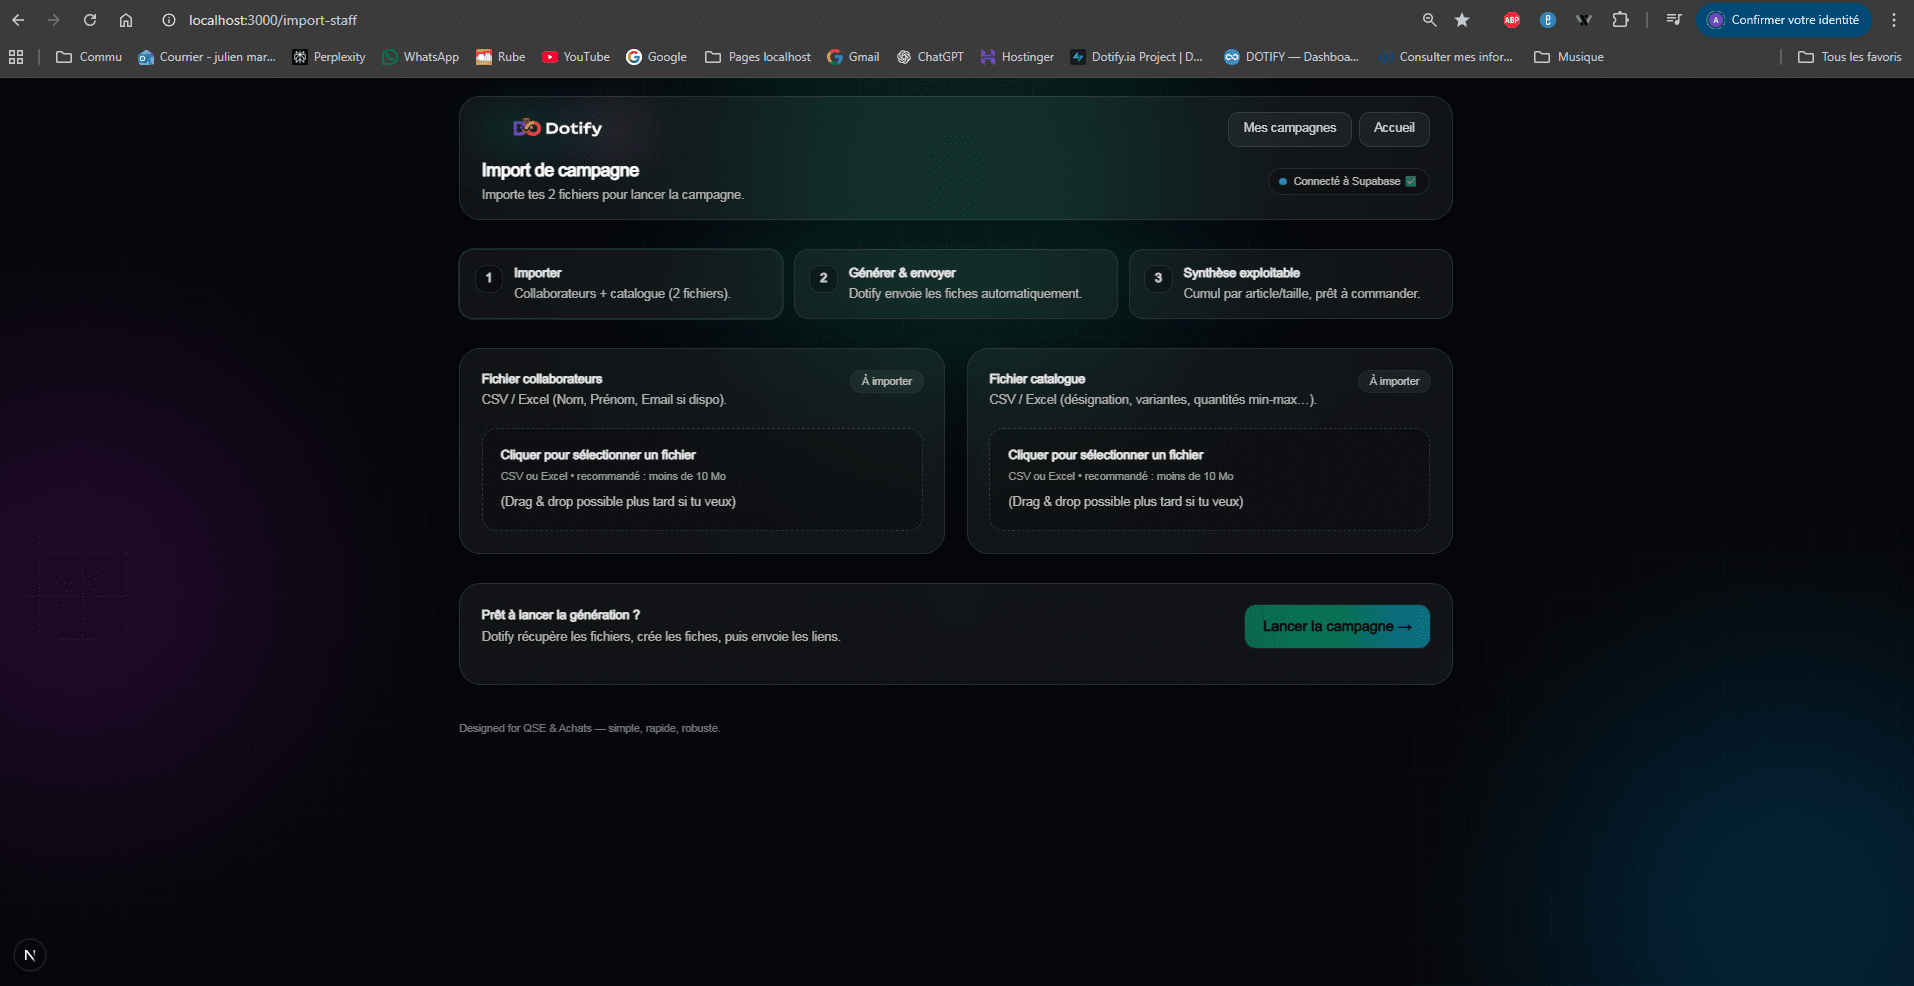The height and width of the screenshot is (986, 1914).
Task: Click the Lancer la campagne button
Action: (1337, 627)
